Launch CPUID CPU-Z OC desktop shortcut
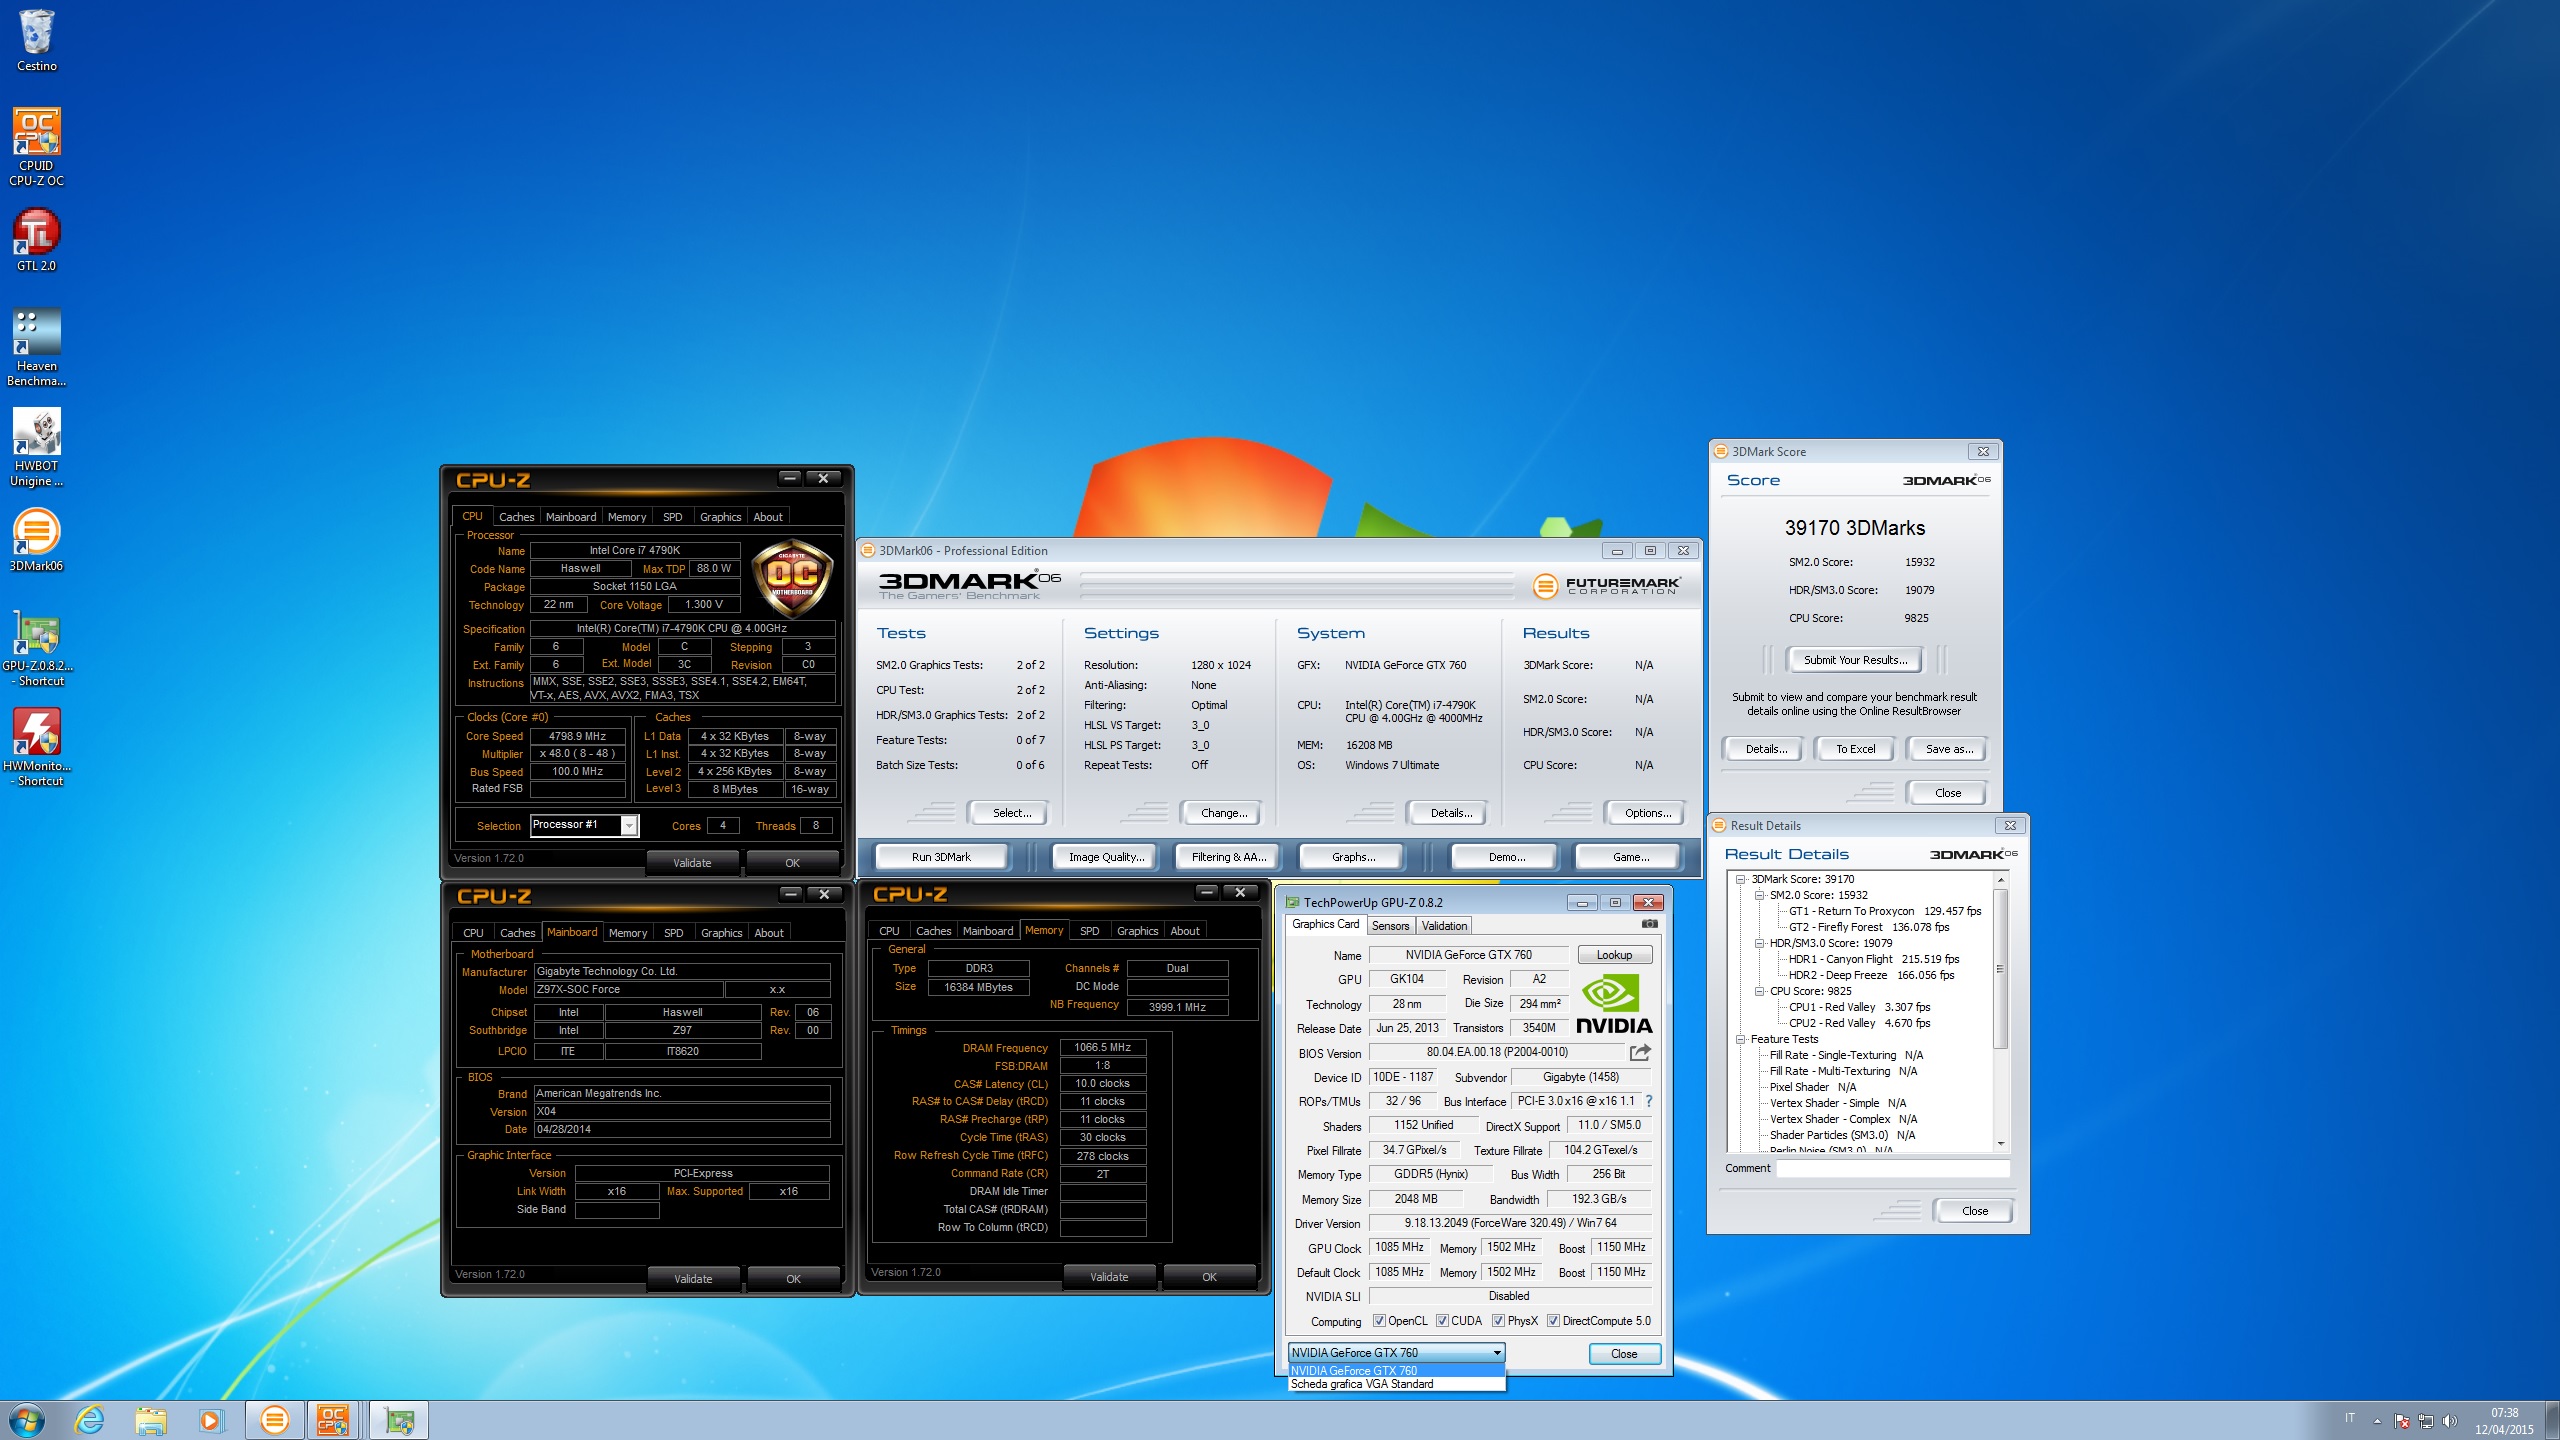The width and height of the screenshot is (2560, 1440). [36, 147]
